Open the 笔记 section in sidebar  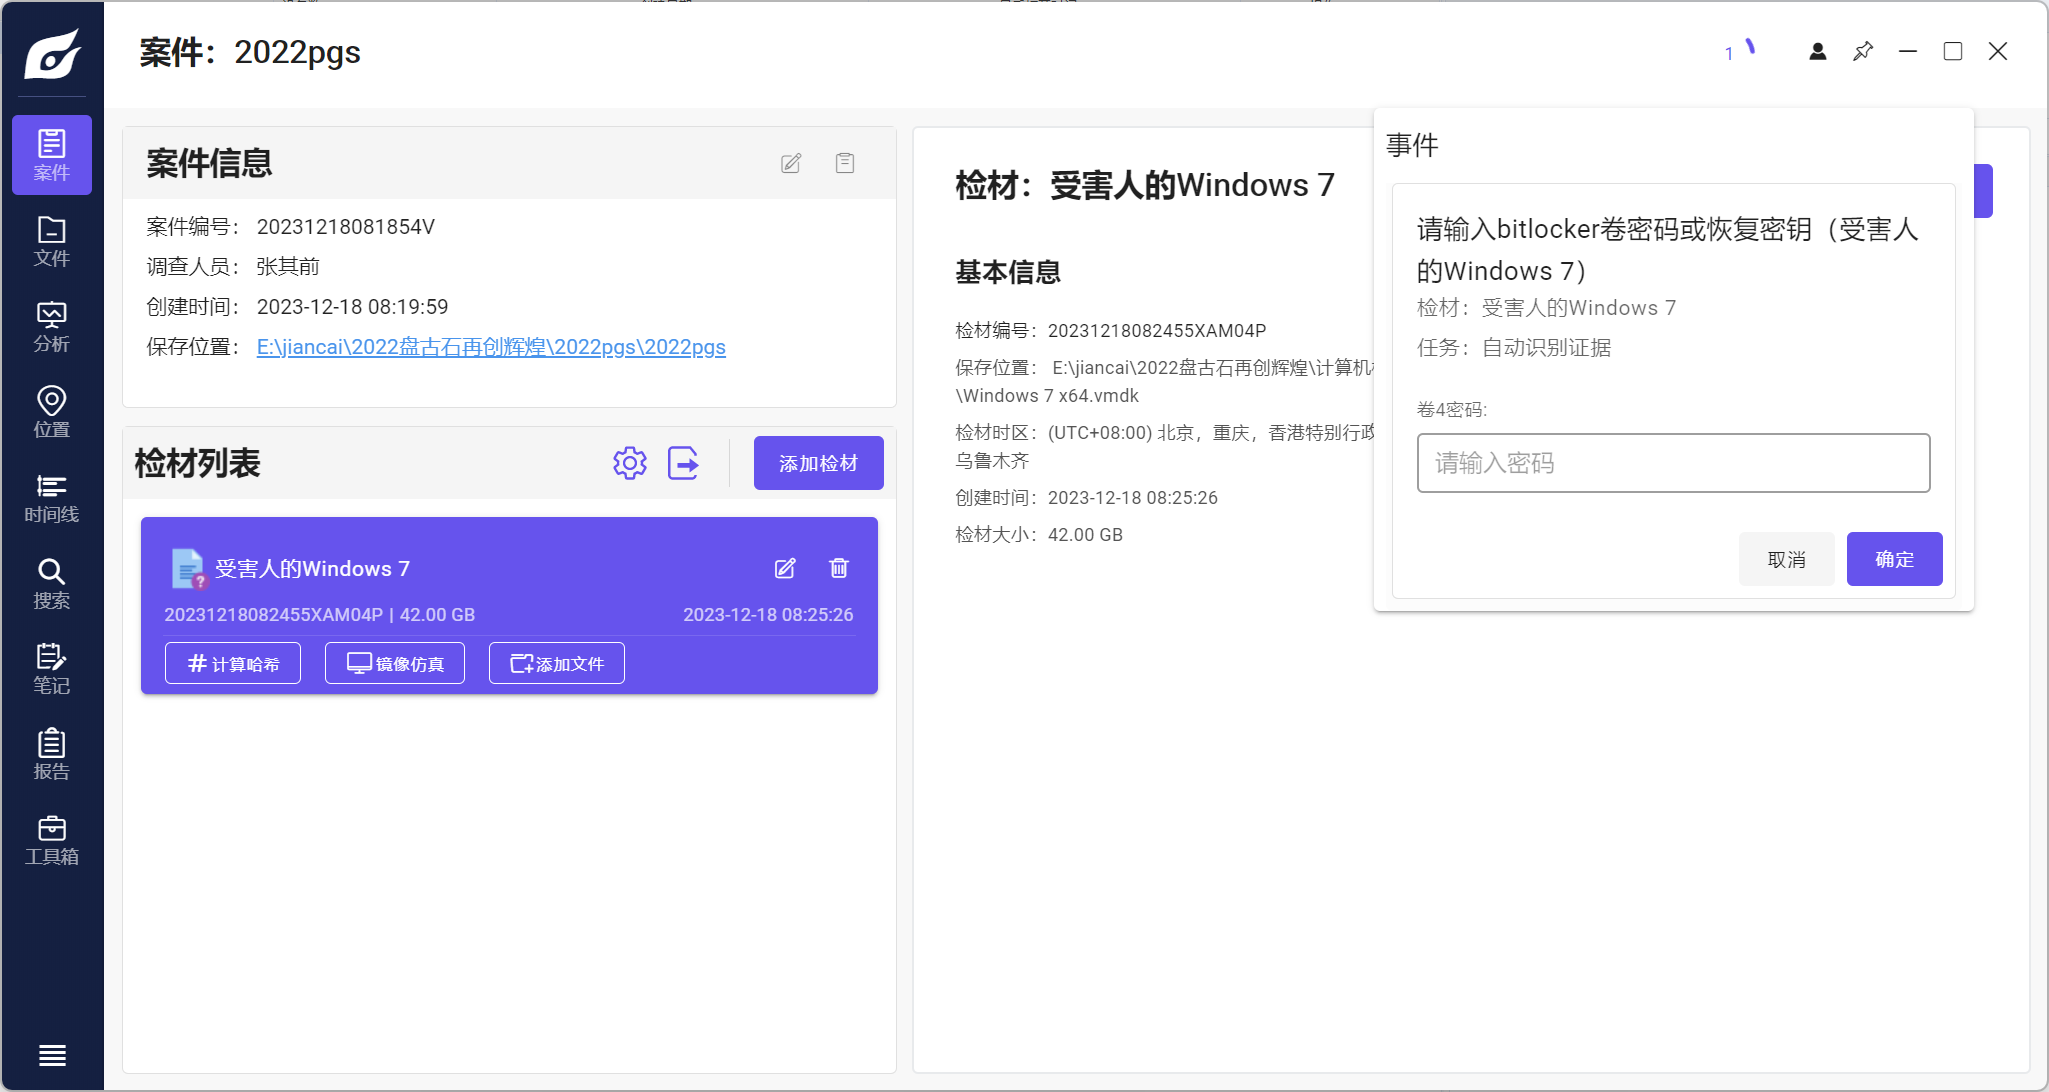click(x=52, y=669)
